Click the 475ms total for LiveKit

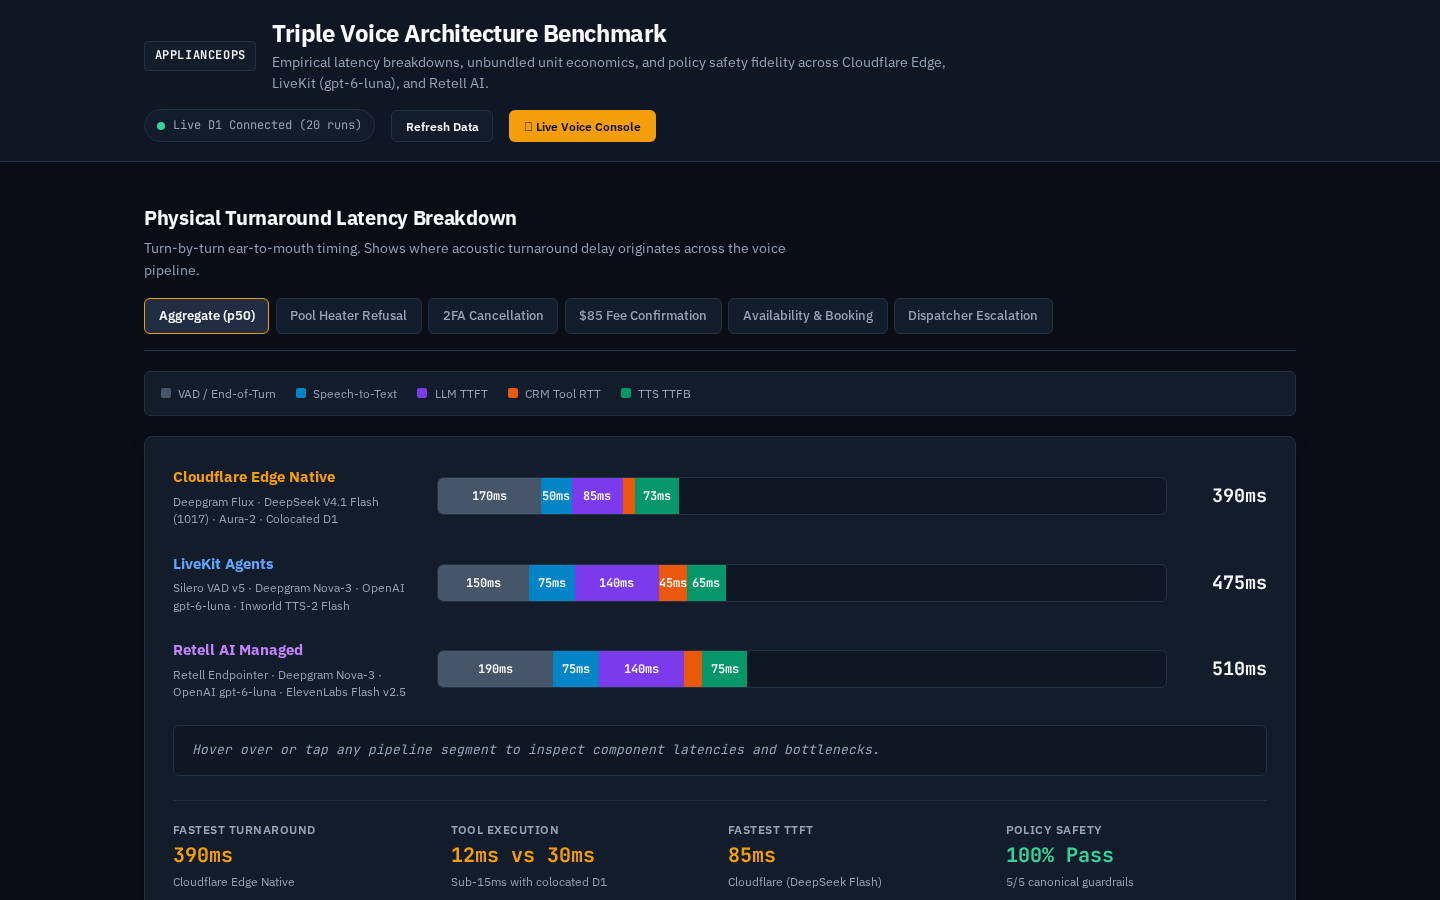coord(1239,583)
